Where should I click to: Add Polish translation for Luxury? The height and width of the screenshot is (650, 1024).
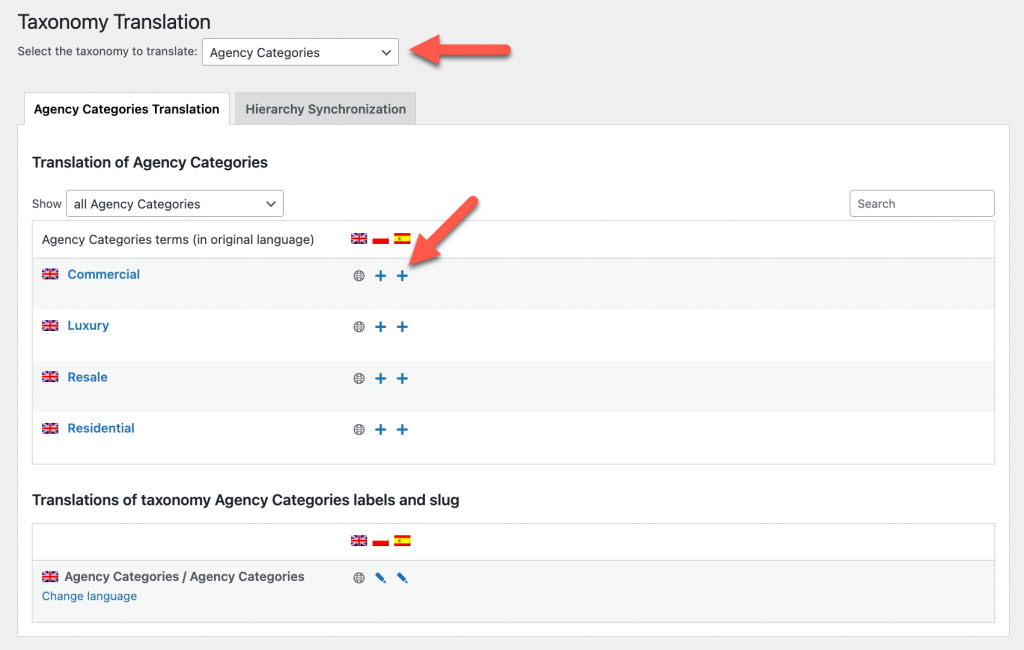(x=380, y=327)
